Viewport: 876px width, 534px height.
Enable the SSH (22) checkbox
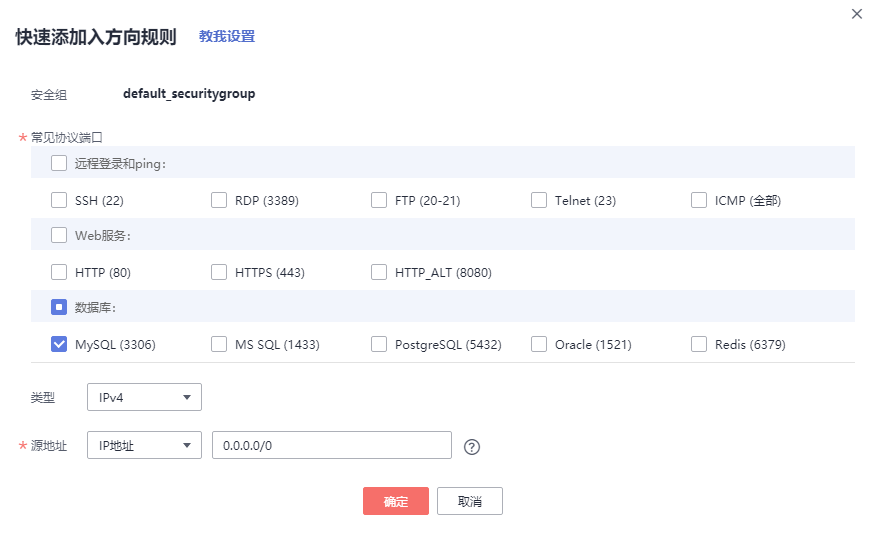(x=59, y=200)
